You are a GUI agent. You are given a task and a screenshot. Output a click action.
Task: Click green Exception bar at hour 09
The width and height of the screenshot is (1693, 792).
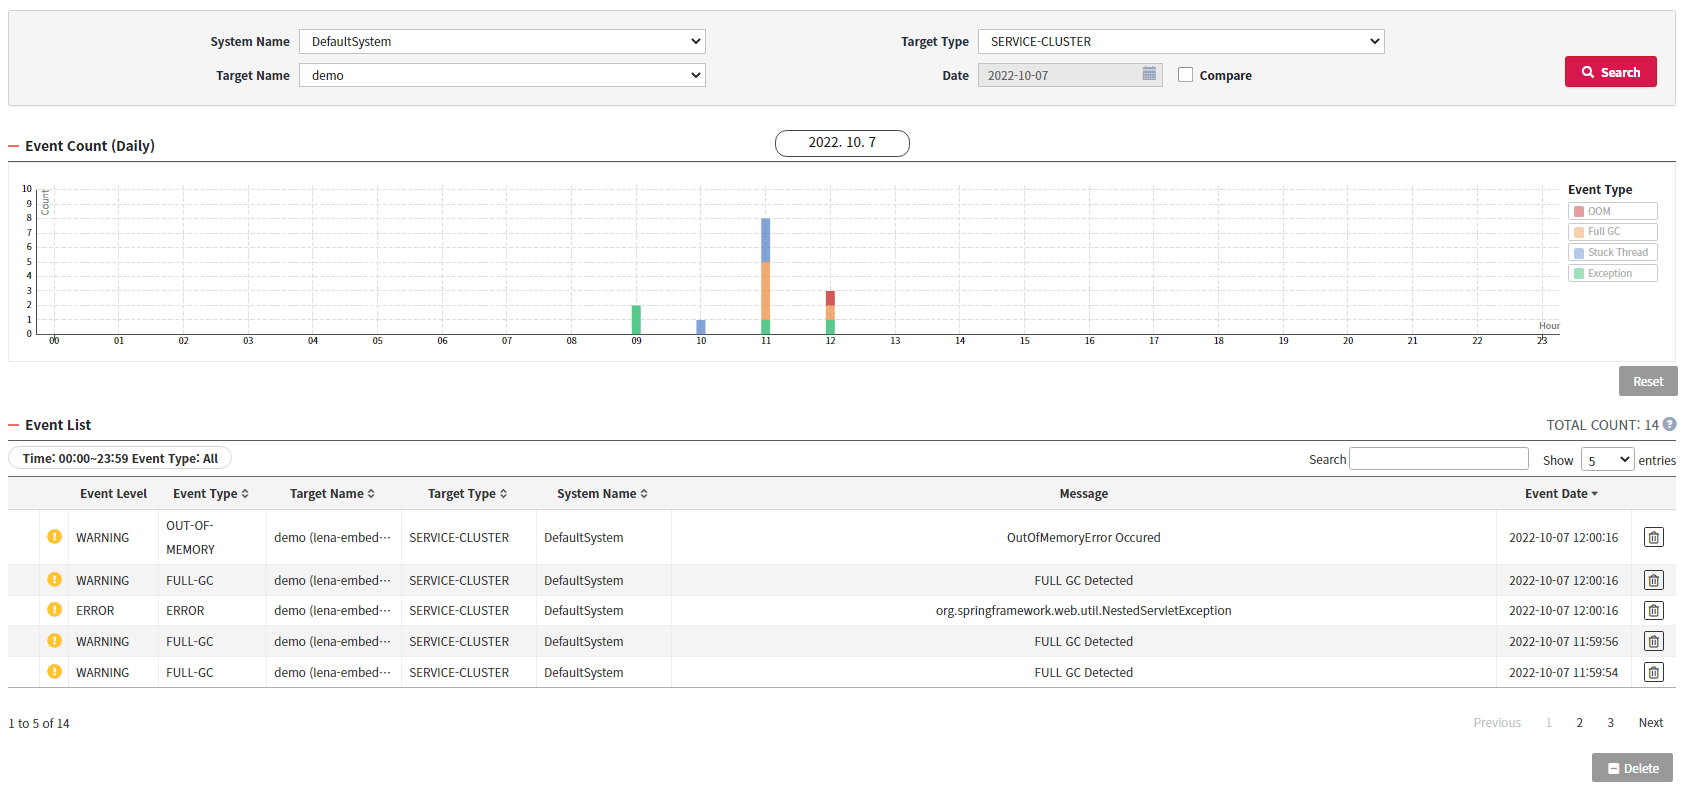tap(636, 319)
